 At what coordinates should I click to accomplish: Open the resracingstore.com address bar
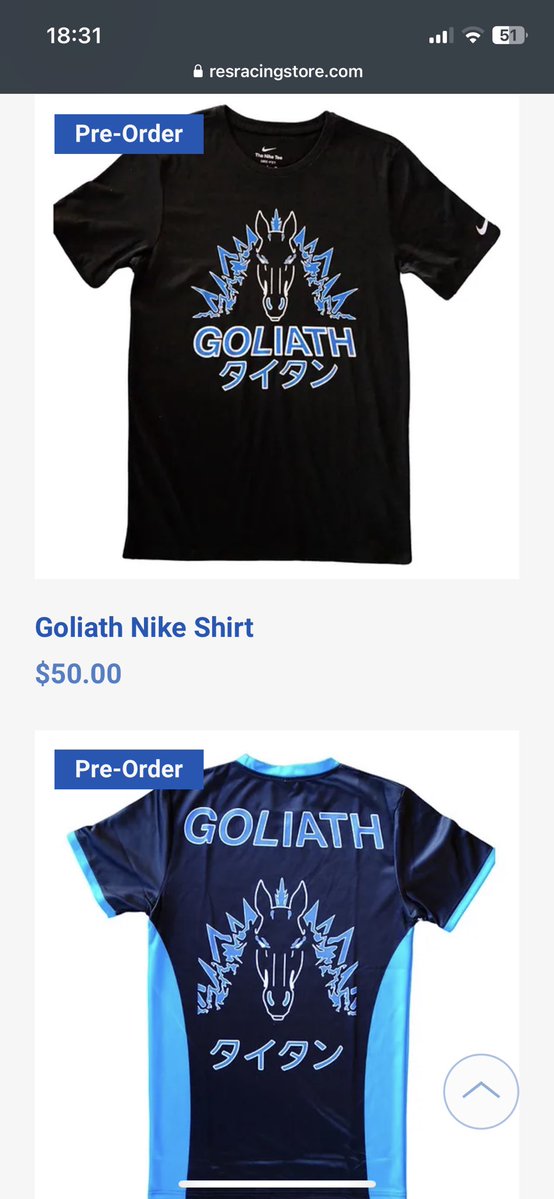point(277,71)
